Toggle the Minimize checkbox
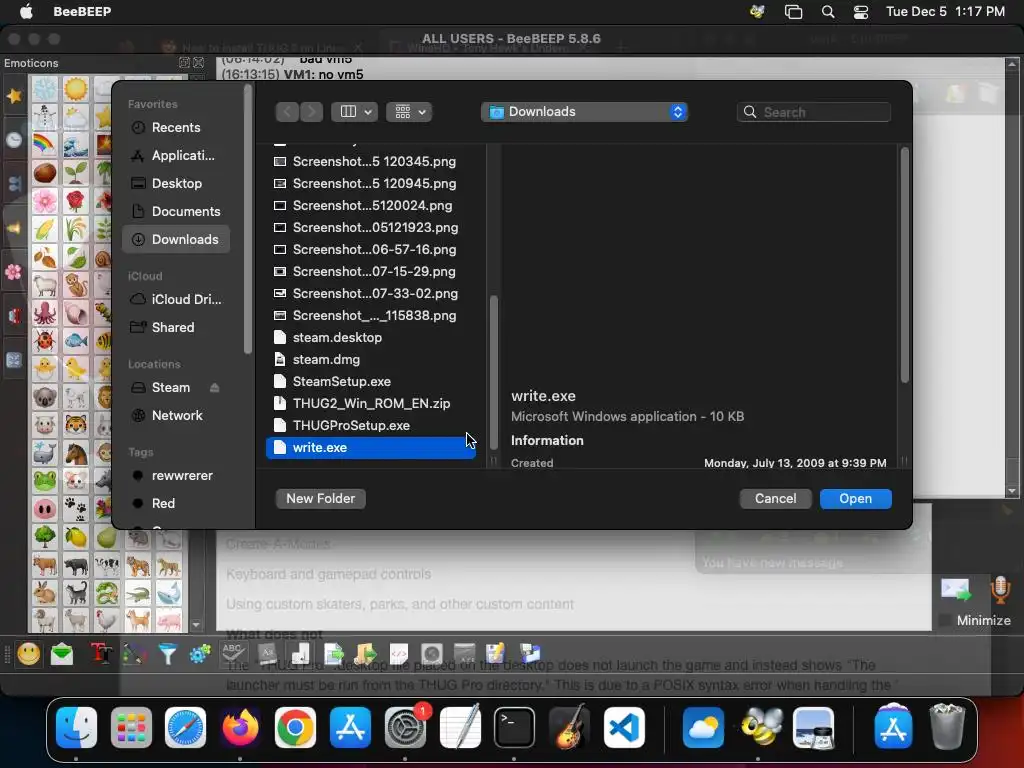 coord(944,620)
